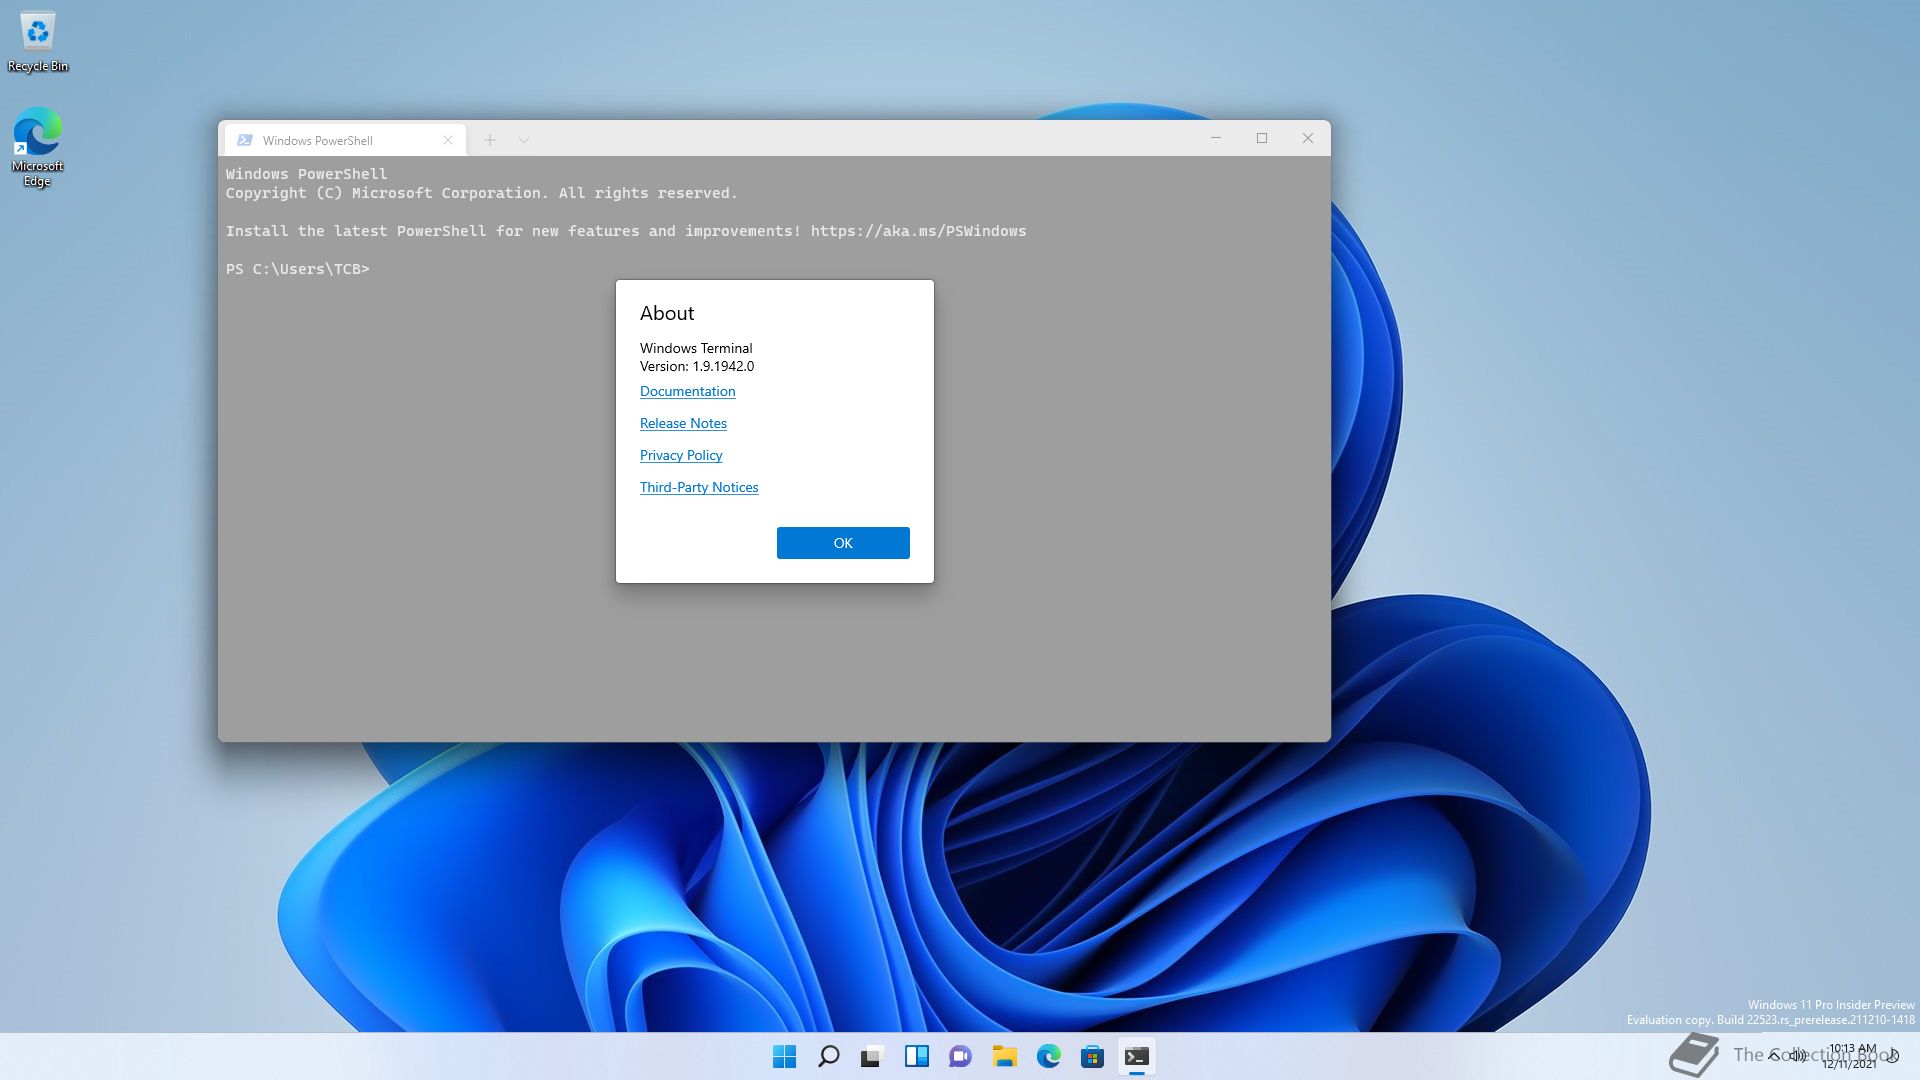Expand the new tab profile dropdown chevron
This screenshot has height=1080, width=1920.
coord(524,140)
